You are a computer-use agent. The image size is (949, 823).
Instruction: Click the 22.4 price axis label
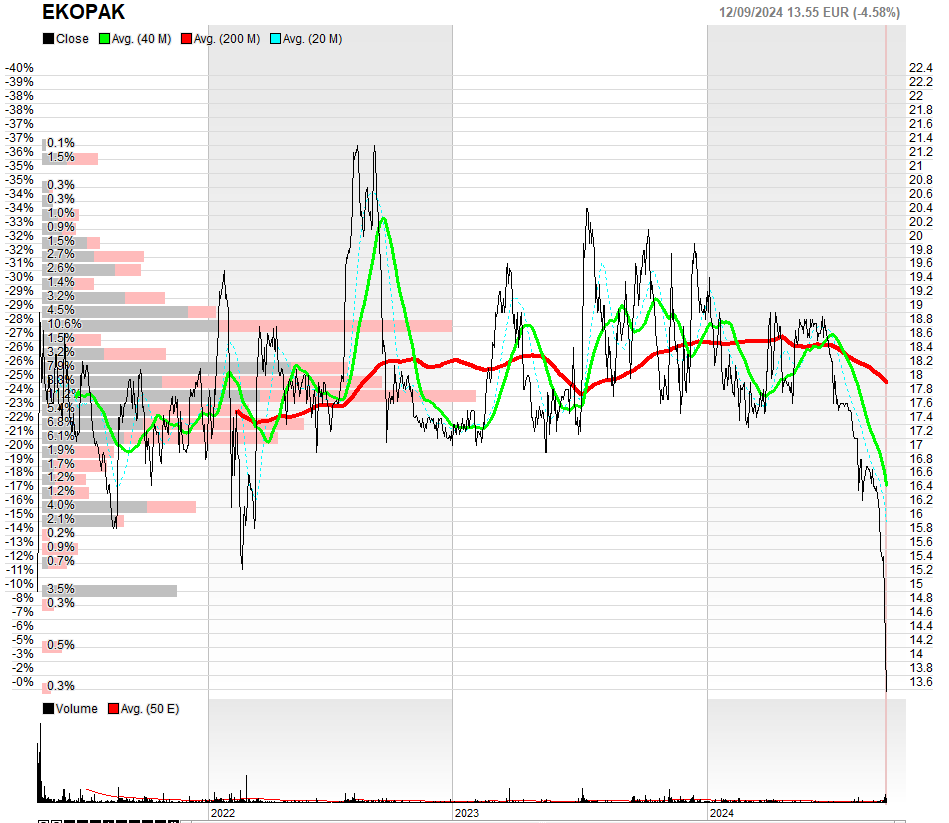pos(921,68)
